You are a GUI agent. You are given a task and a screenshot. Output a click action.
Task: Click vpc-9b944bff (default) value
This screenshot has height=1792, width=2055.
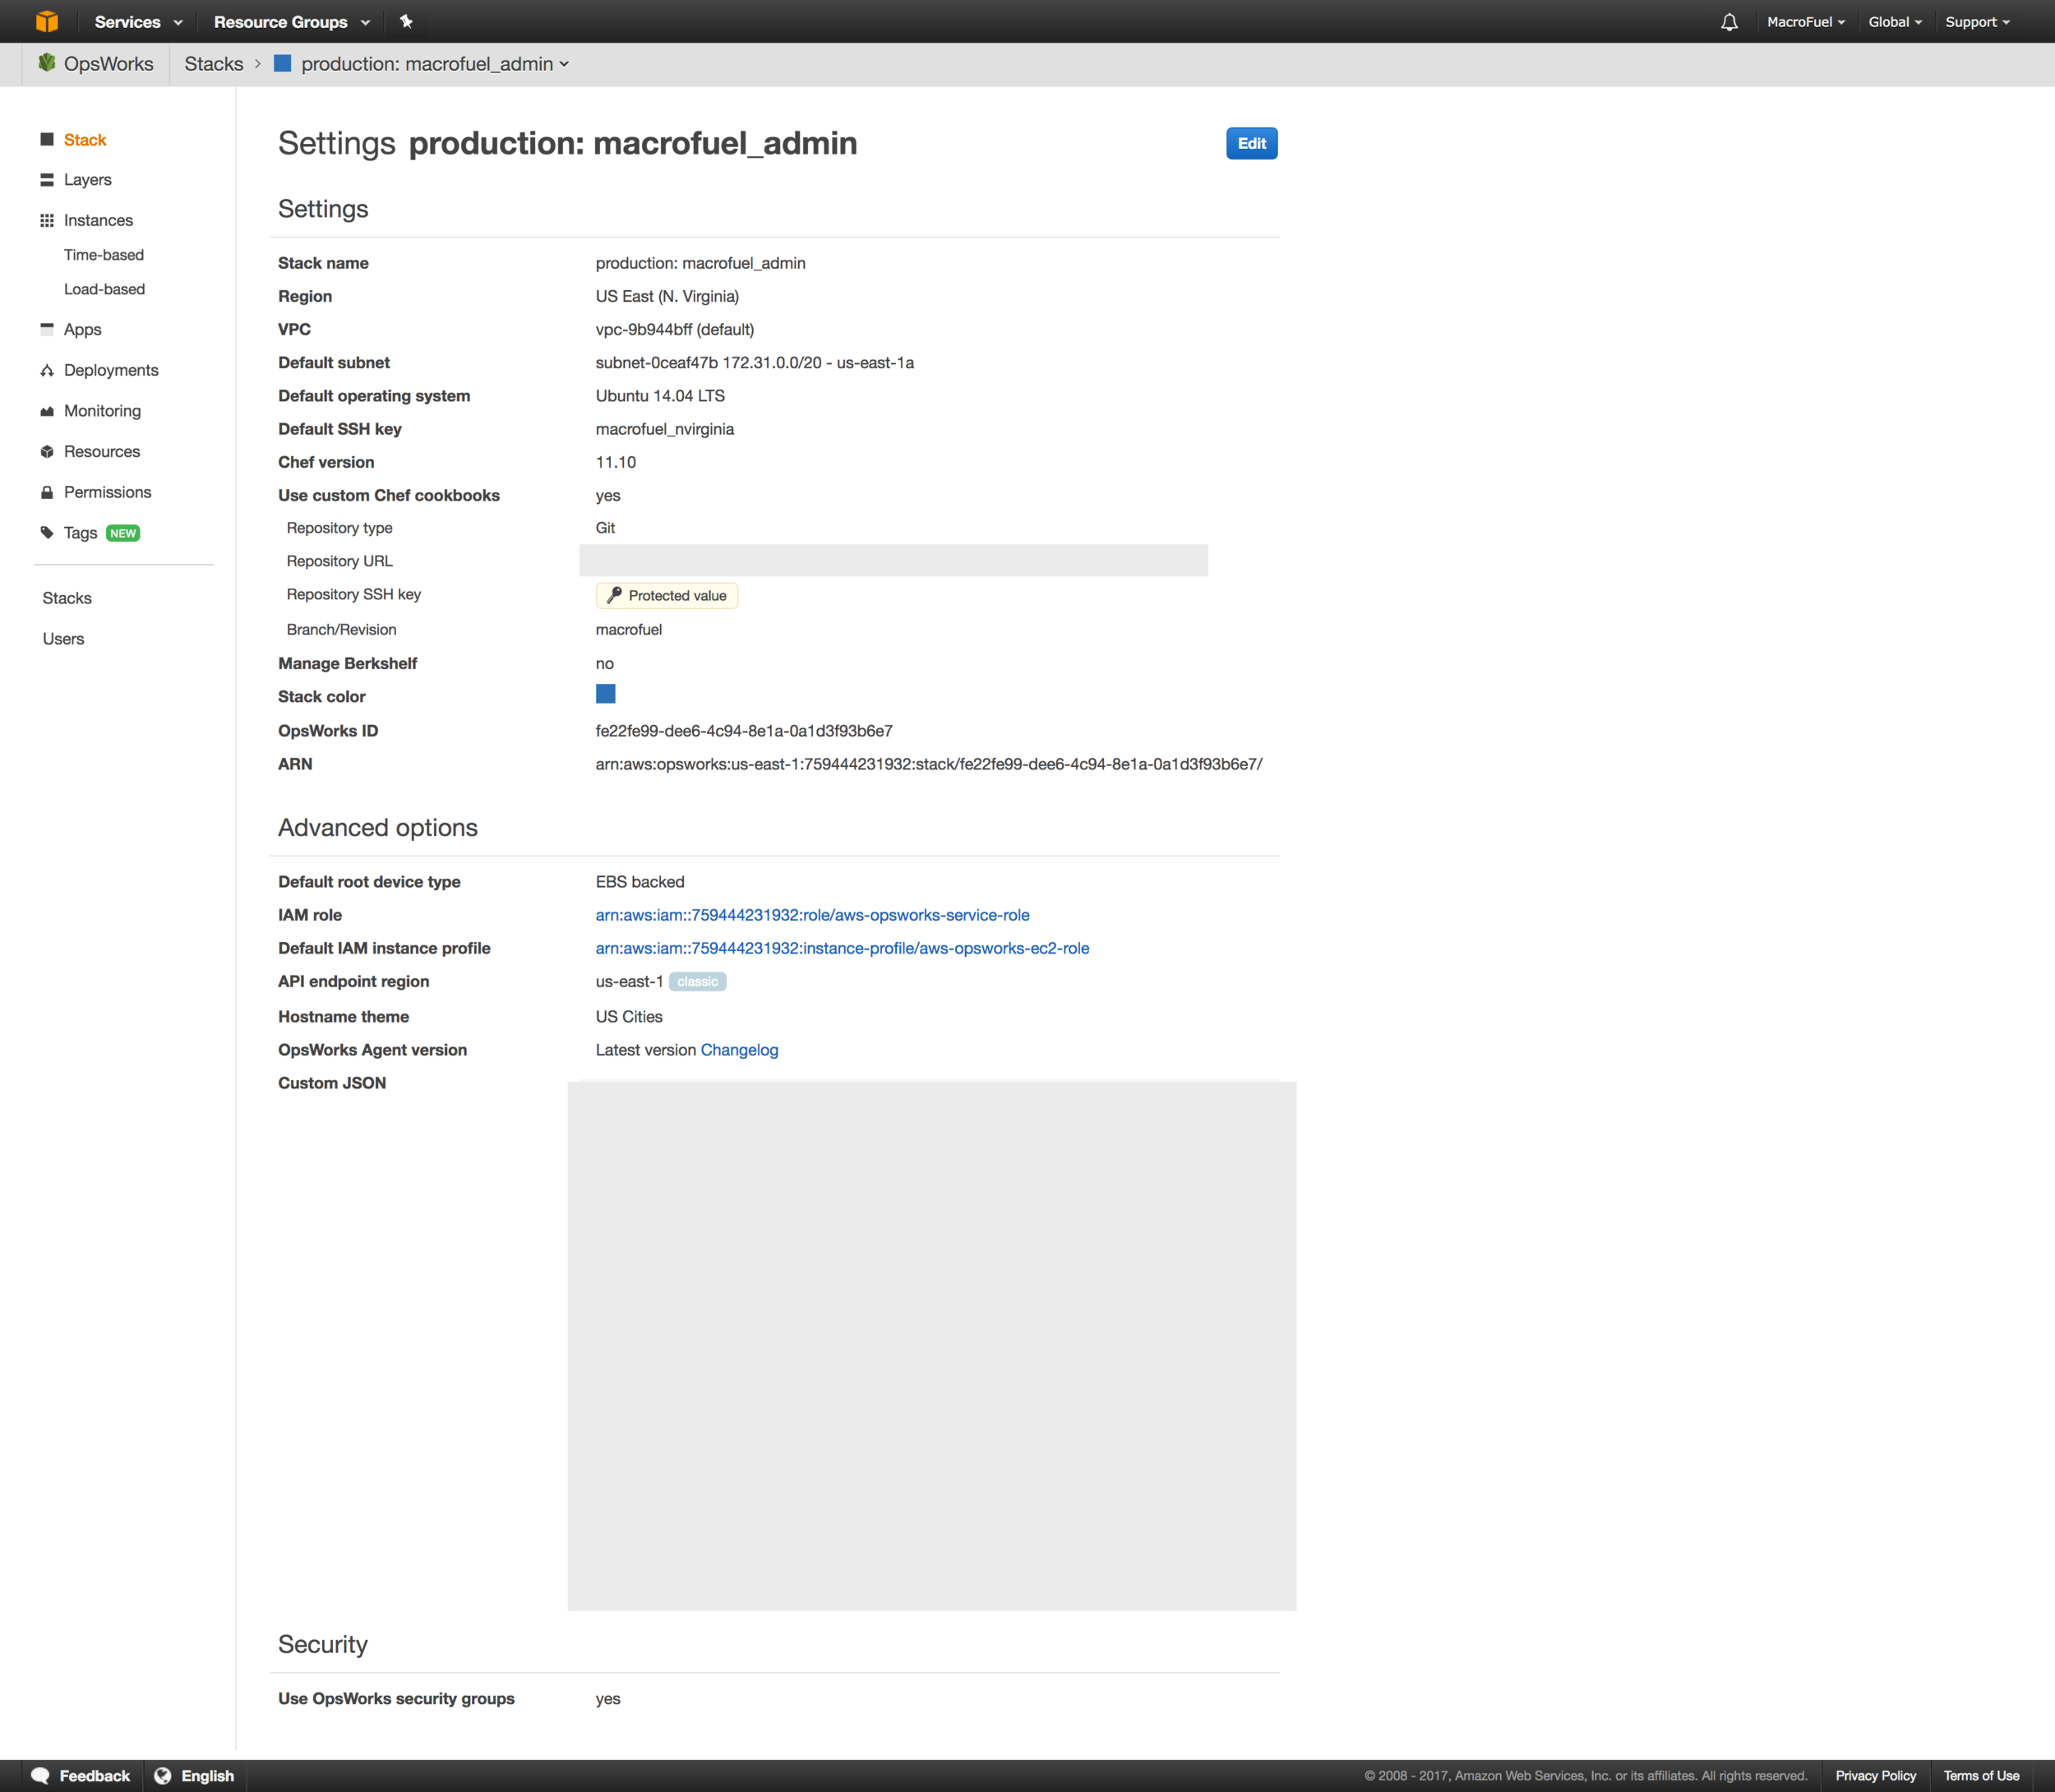[675, 329]
